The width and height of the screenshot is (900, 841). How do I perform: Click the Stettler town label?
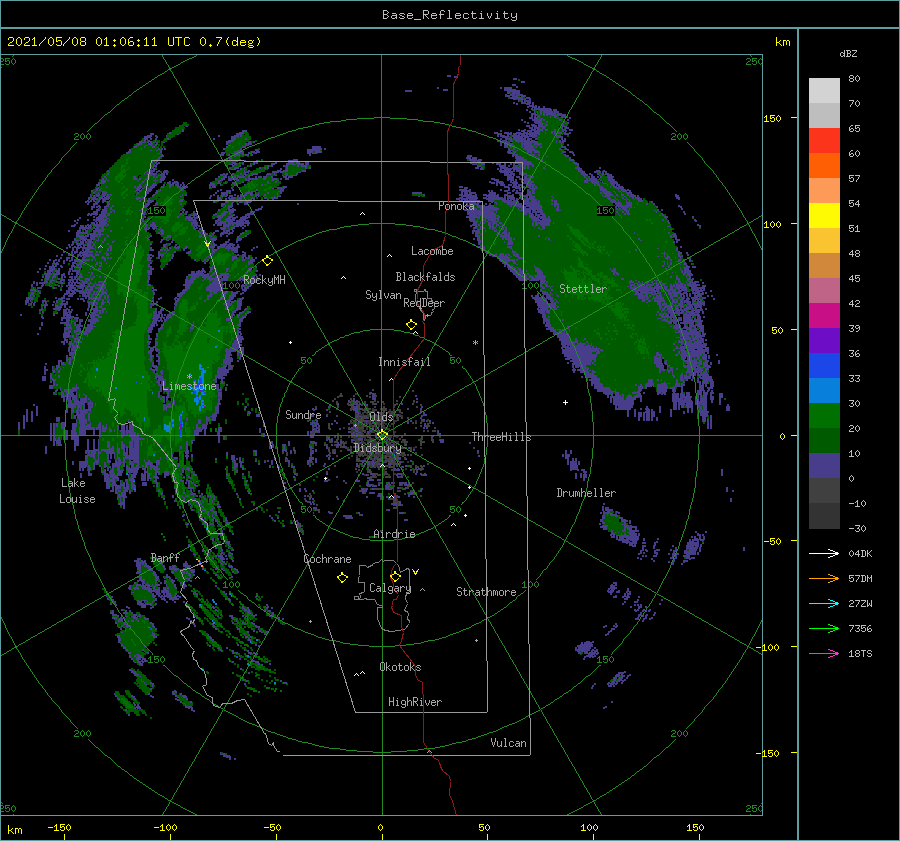pos(583,289)
